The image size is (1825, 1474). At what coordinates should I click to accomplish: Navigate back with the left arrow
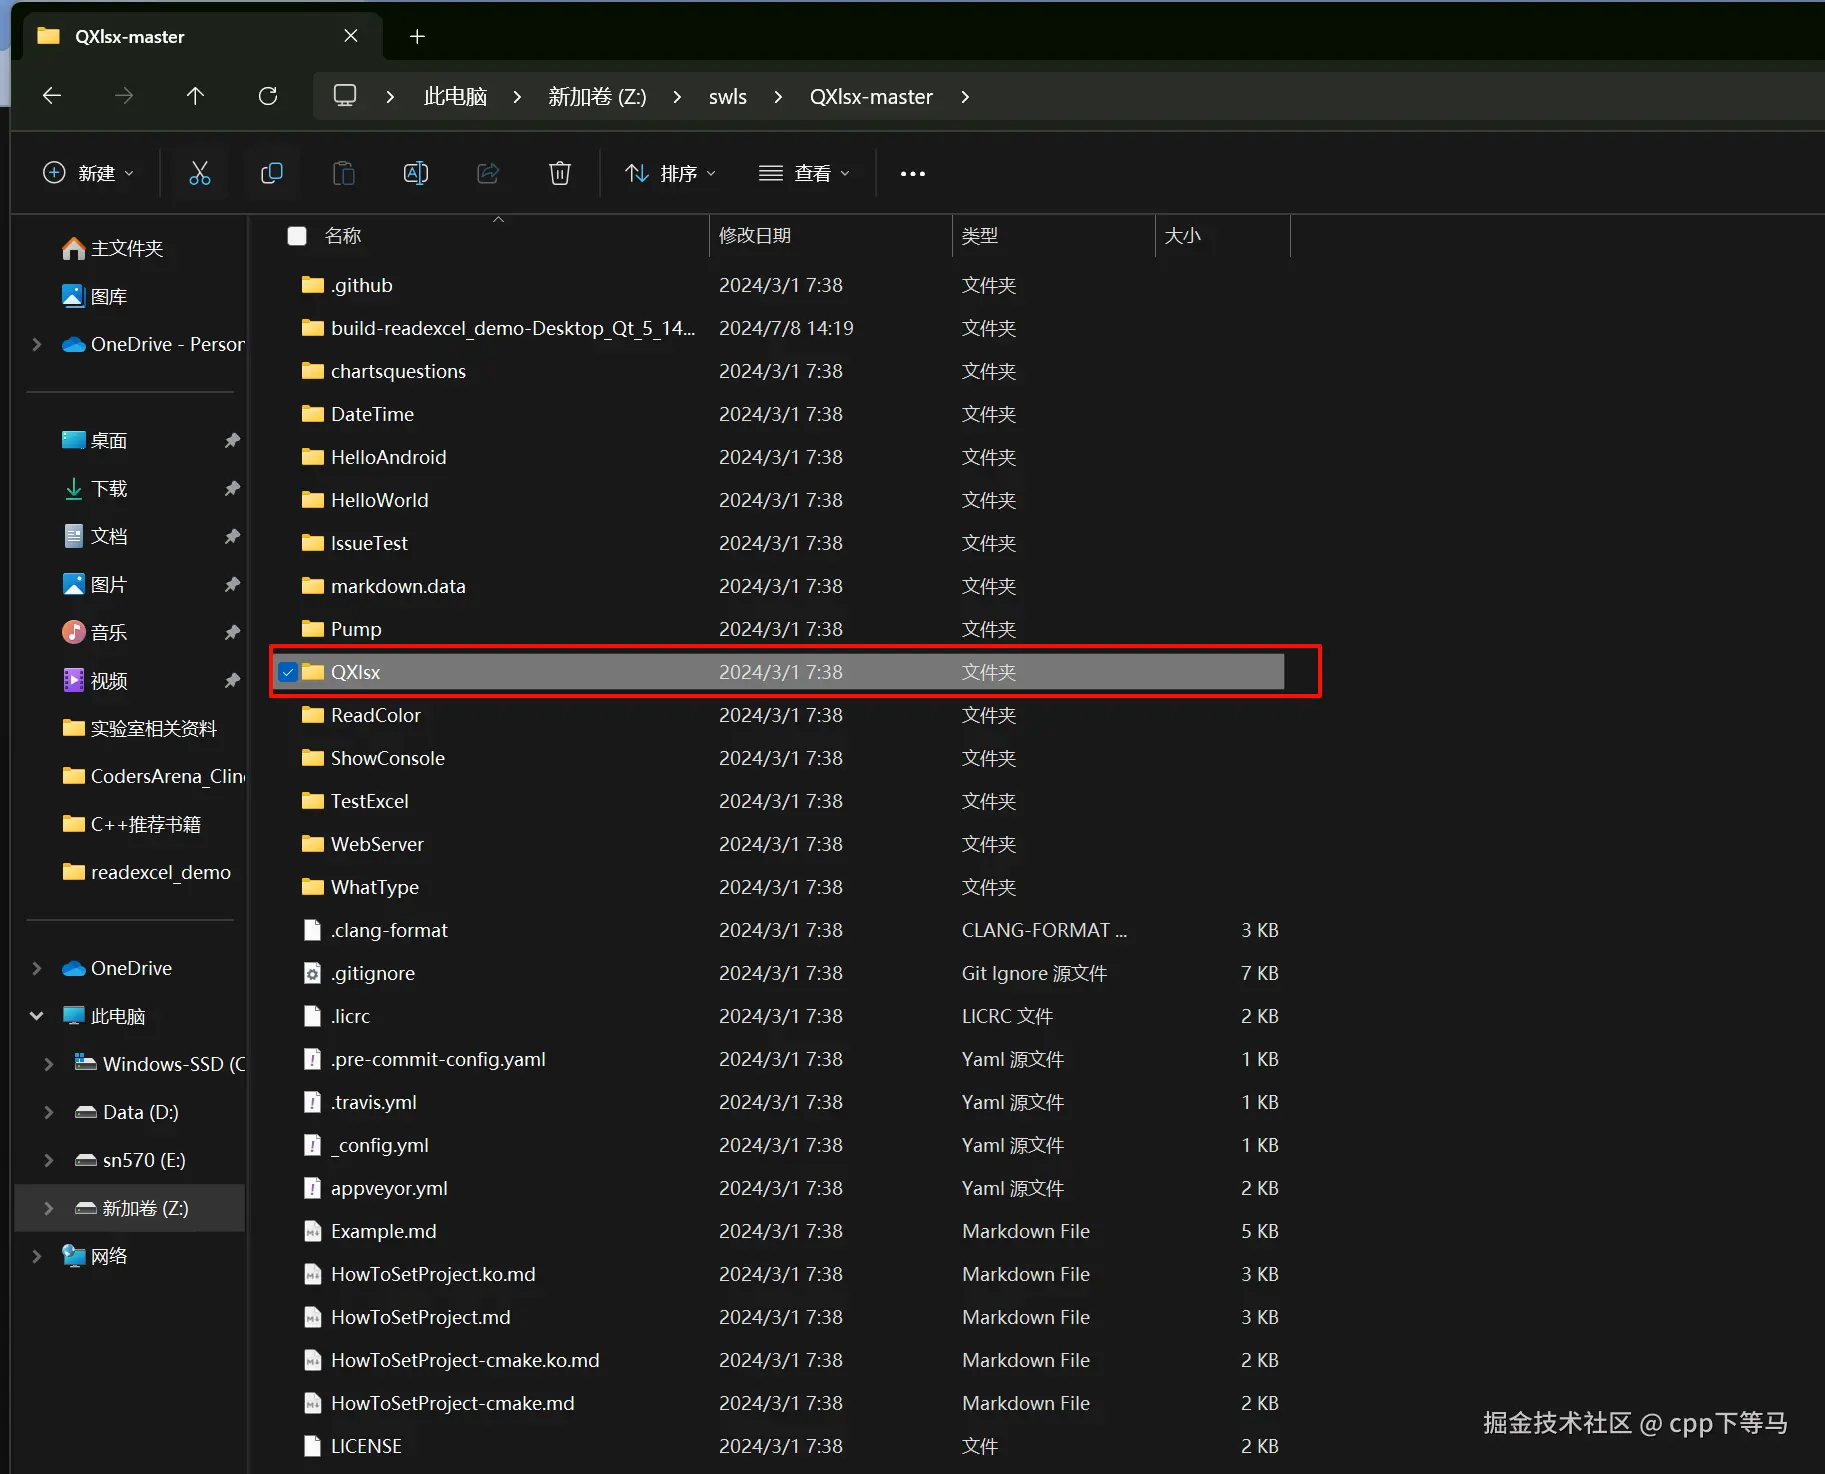52,96
